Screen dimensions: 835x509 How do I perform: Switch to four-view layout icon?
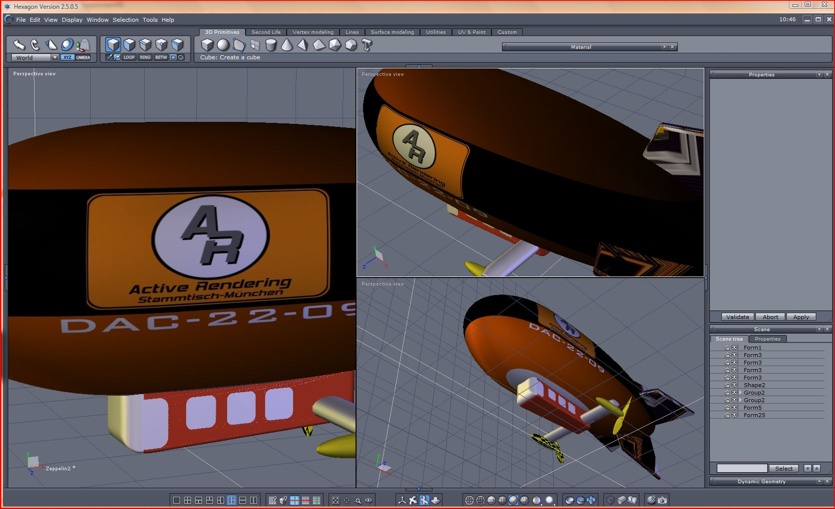pos(187,500)
